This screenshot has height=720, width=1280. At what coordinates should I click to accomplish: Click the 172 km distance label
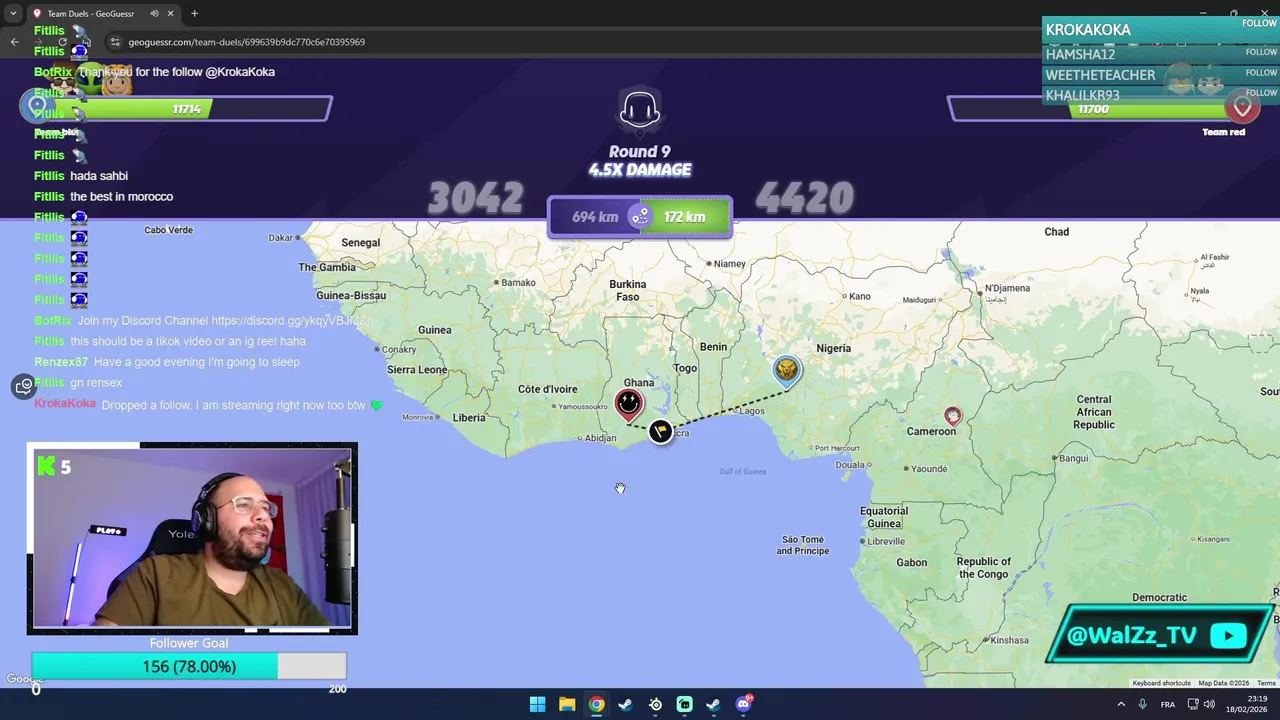click(x=685, y=217)
